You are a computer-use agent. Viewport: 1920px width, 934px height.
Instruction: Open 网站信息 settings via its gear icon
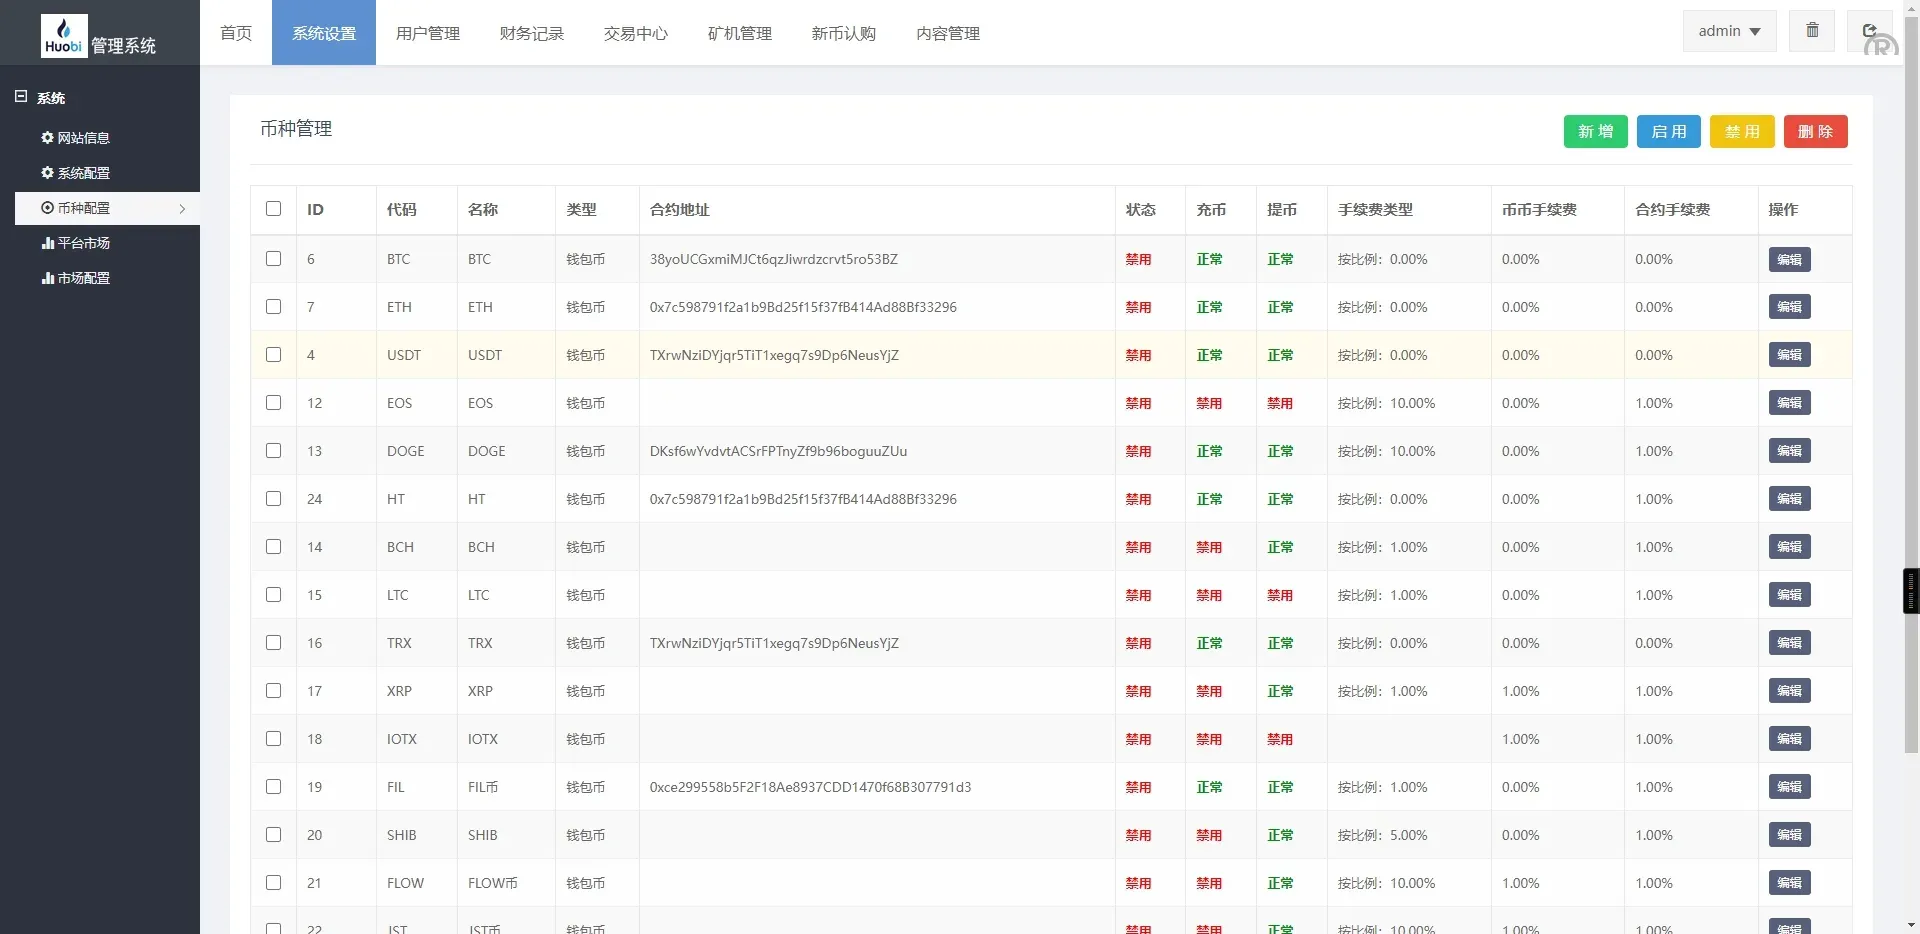point(45,138)
